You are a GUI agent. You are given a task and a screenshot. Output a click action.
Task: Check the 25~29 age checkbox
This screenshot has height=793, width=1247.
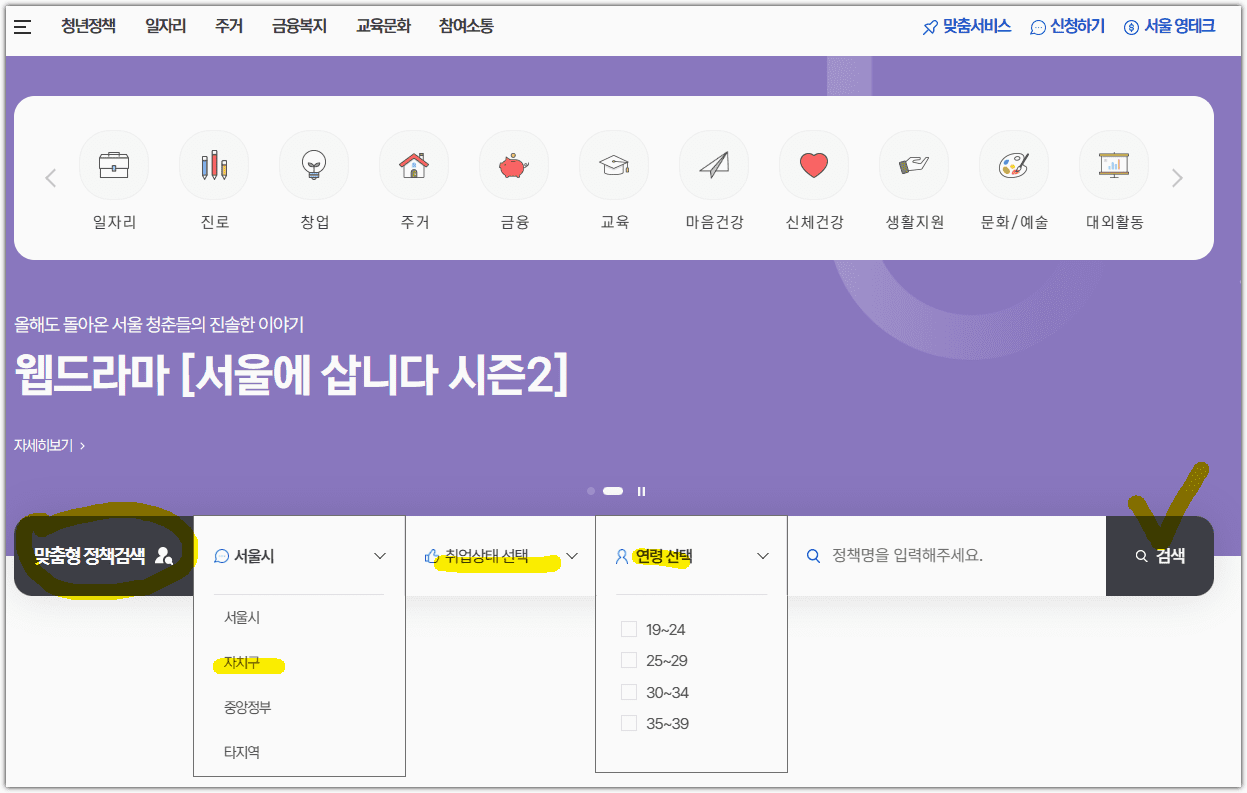pos(628,660)
